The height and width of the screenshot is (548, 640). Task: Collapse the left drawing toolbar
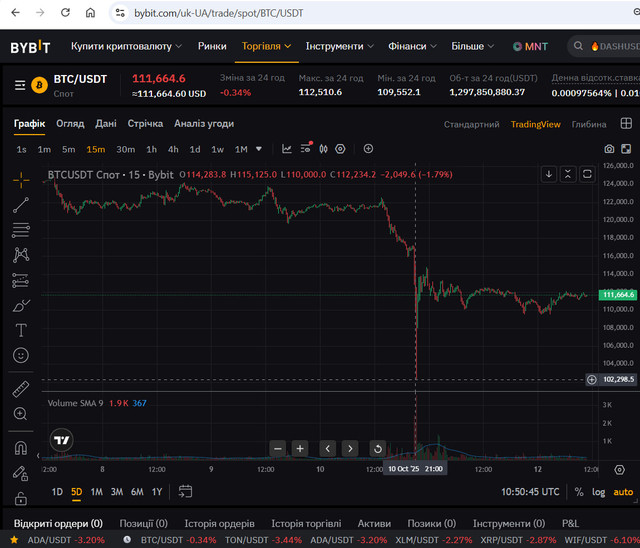(x=38, y=455)
